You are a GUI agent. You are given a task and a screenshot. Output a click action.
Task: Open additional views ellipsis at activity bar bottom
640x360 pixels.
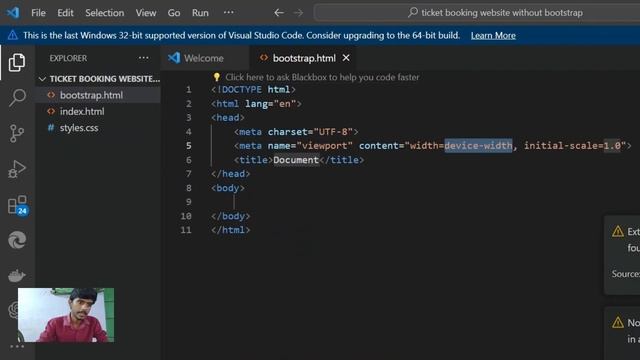(x=17, y=347)
